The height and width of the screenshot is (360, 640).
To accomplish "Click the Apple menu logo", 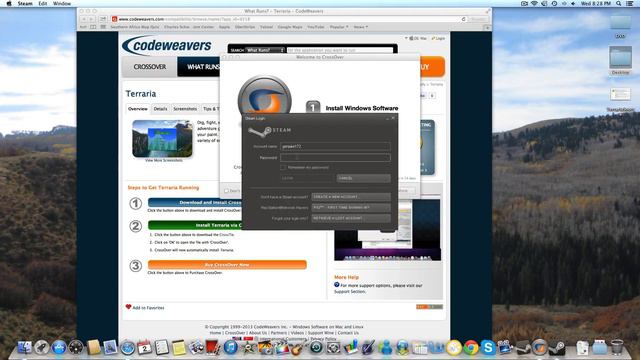I will [x=9, y=3].
